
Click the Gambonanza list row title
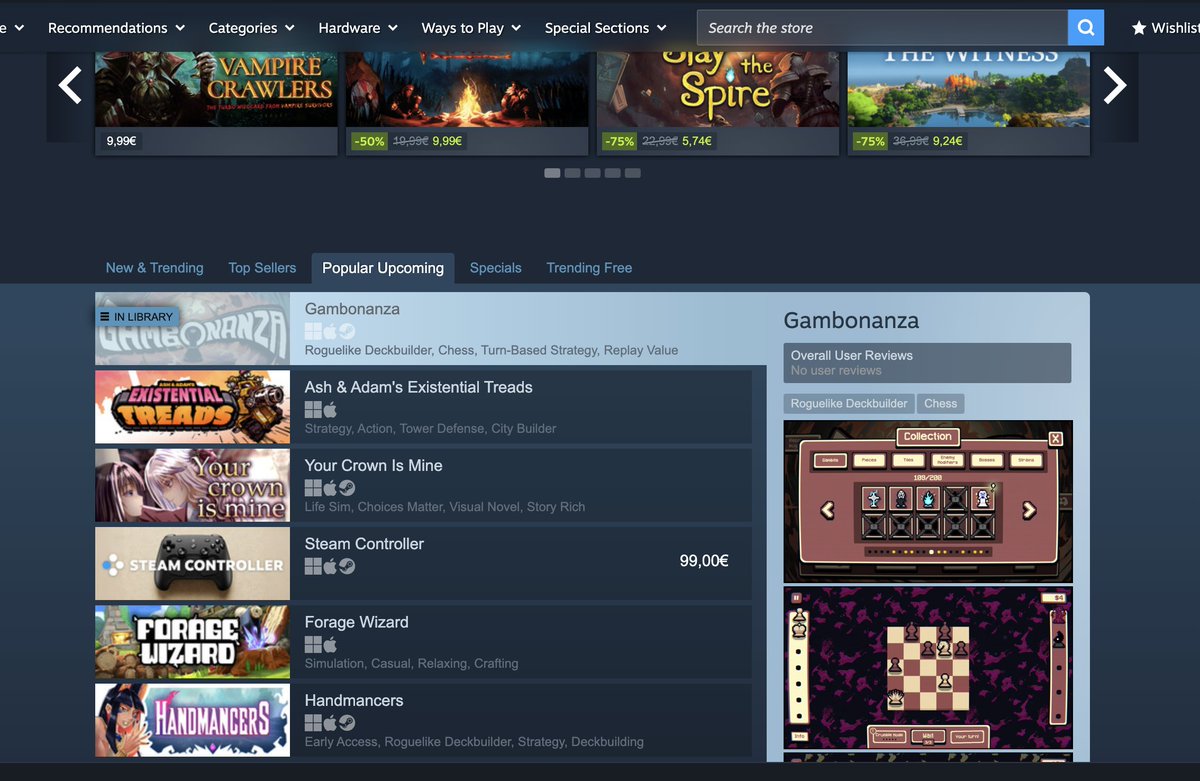352,309
